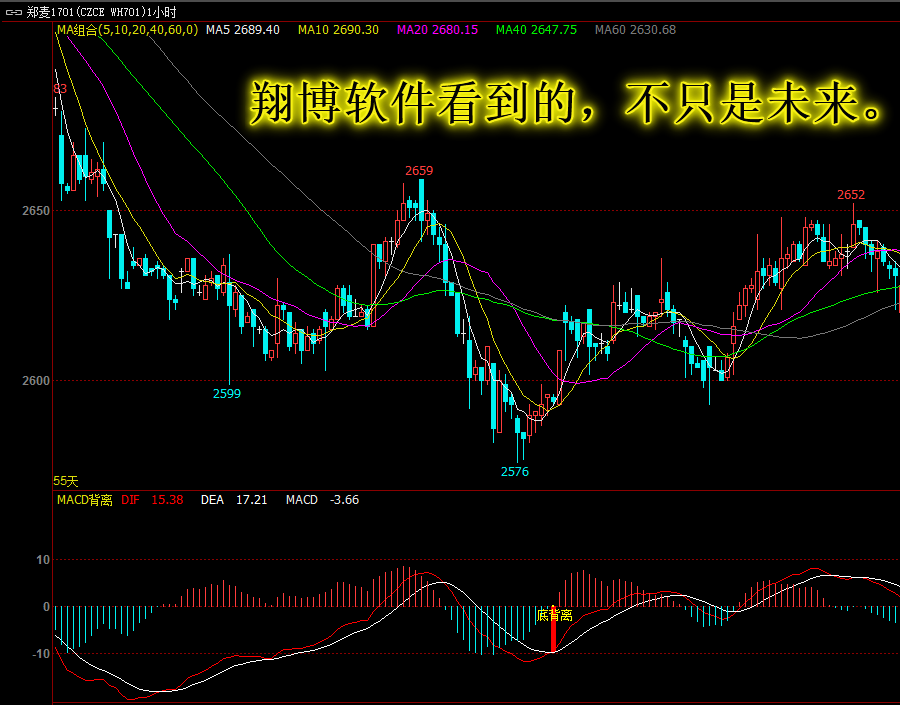The height and width of the screenshot is (705, 900).
Task: Click the MACD背离 indicator name
Action: coord(84,500)
